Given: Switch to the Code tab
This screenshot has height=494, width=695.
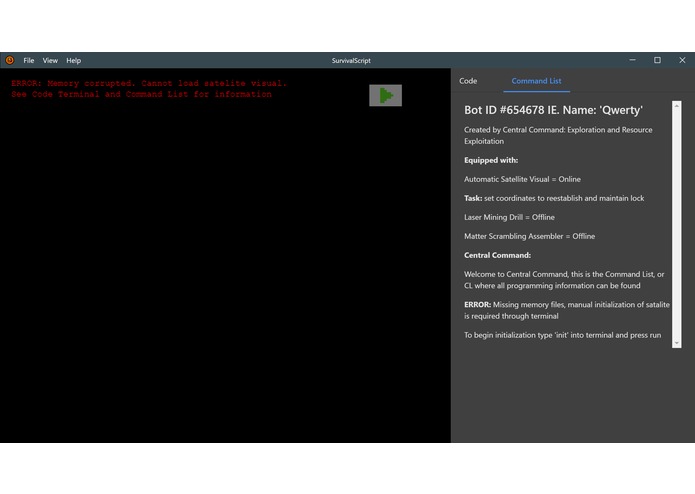Looking at the screenshot, I should tap(468, 81).
